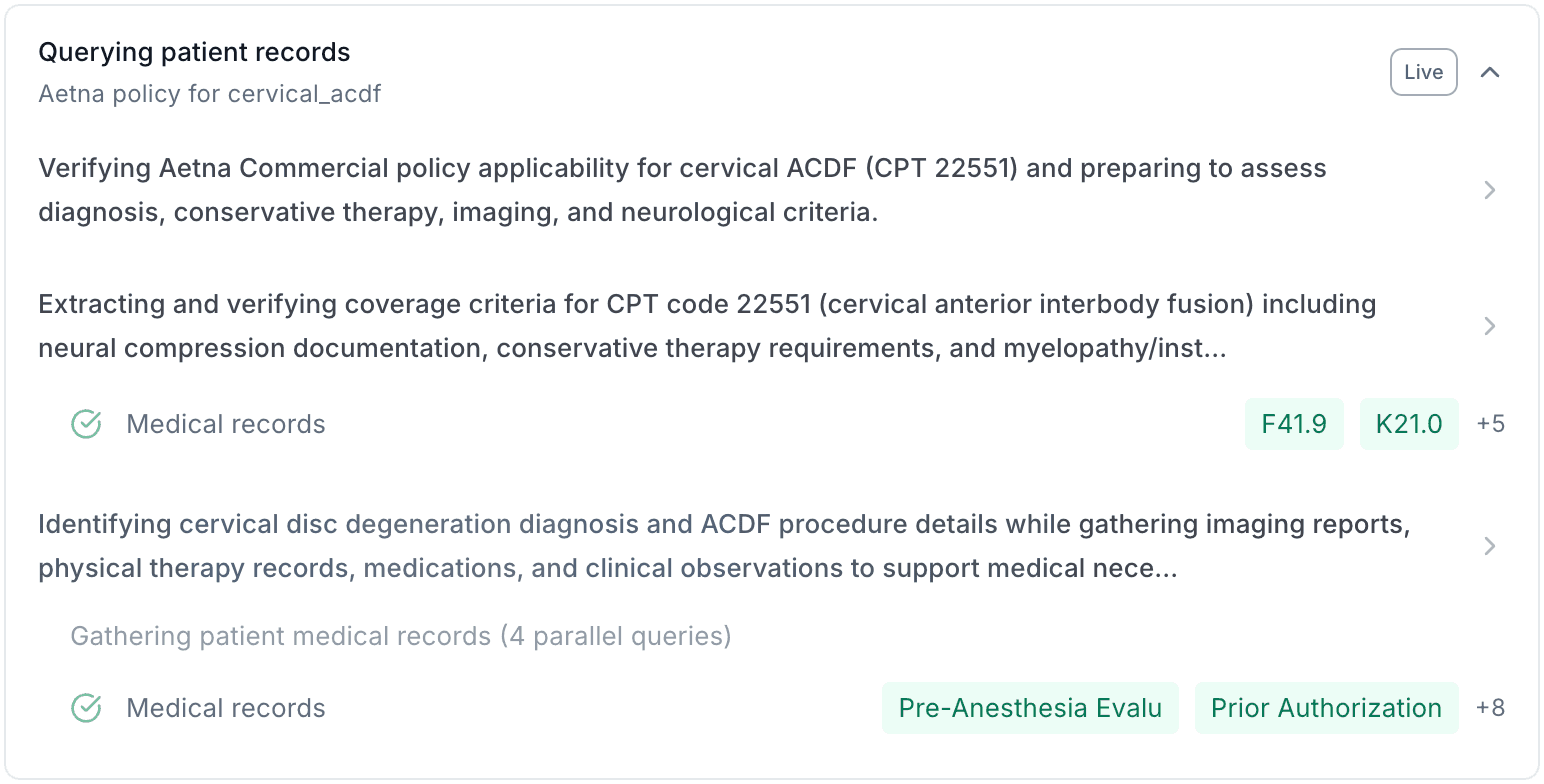Screen dimensions: 1544x784
Task: Open the Pre-Anesthesia Evalu document tag
Action: 1030,708
